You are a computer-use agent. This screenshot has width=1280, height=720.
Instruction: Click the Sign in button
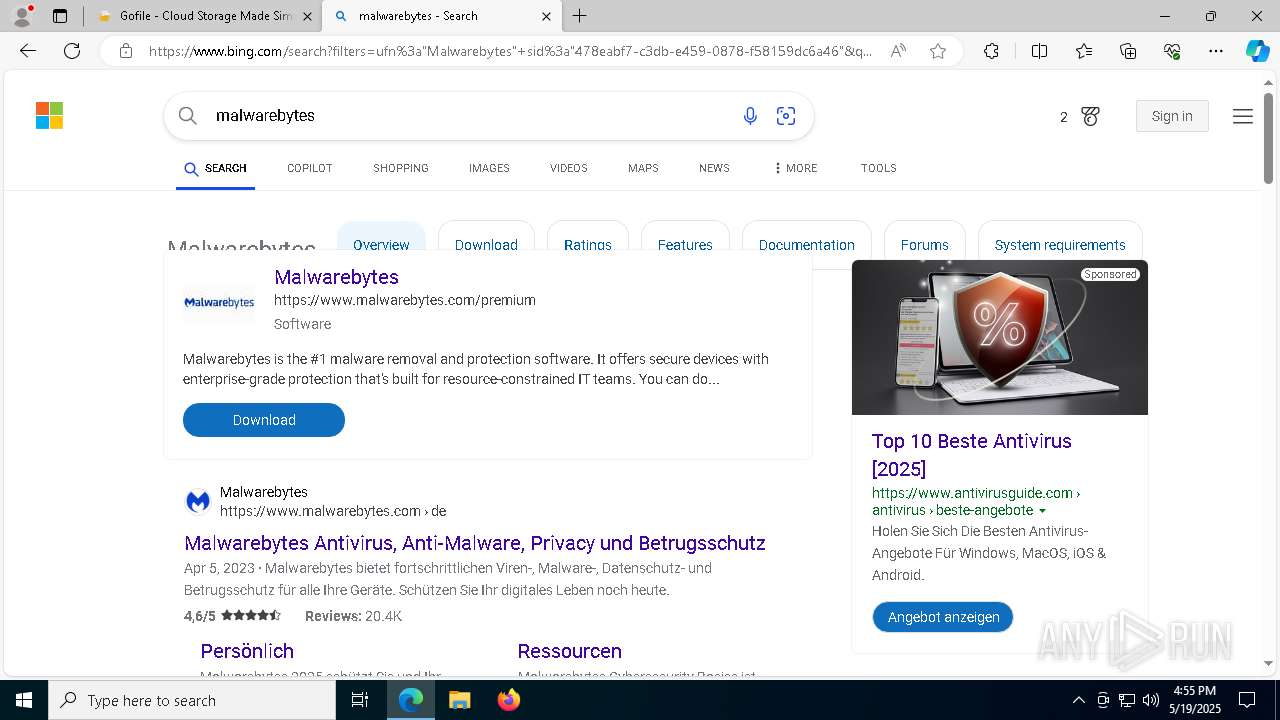1172,116
